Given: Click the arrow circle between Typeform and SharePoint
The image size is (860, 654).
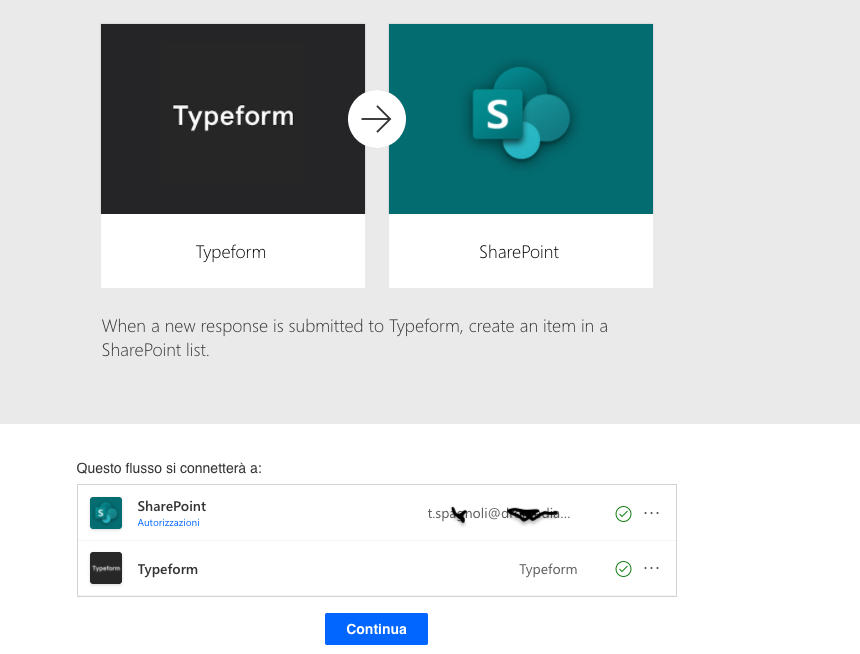Looking at the screenshot, I should 377,119.
